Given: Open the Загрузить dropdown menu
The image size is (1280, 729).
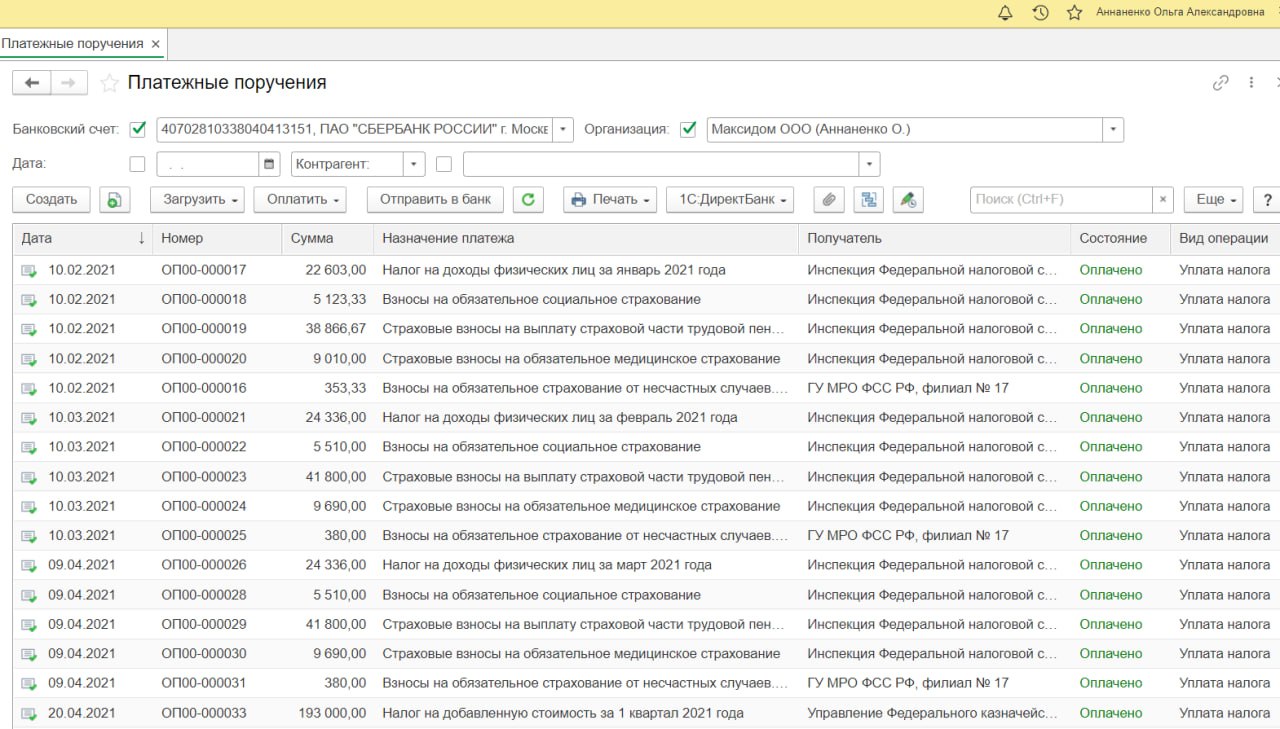Looking at the screenshot, I should pyautogui.click(x=198, y=199).
